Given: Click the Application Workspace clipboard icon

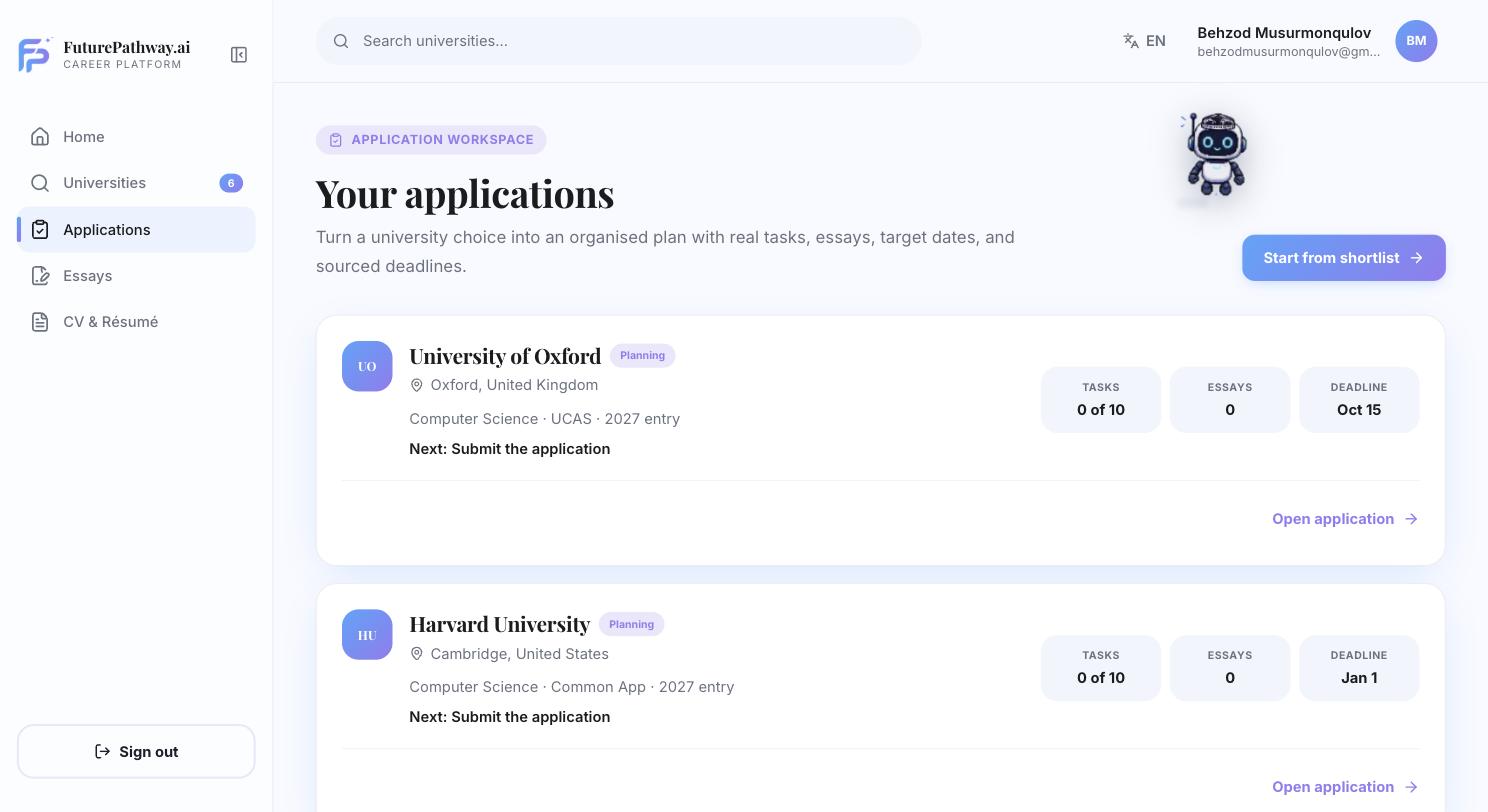Looking at the screenshot, I should pyautogui.click(x=336, y=140).
